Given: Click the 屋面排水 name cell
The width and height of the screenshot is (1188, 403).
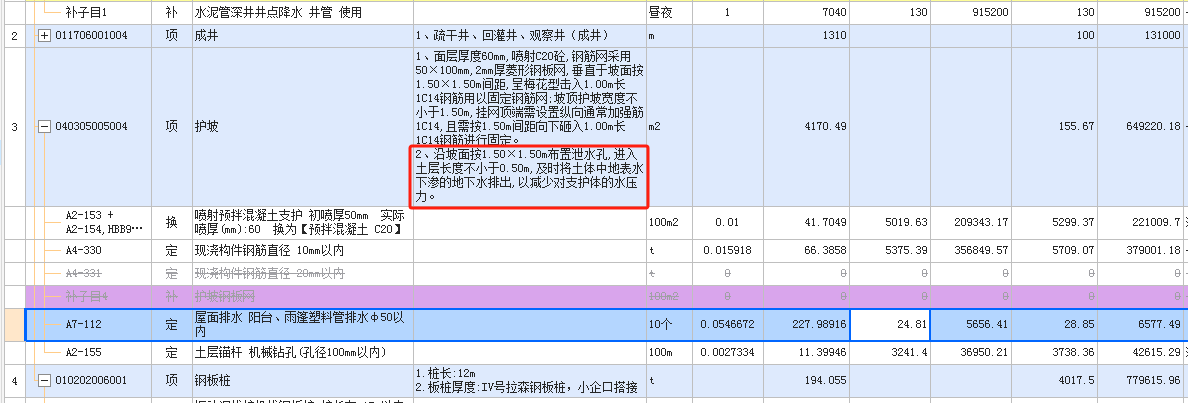Looking at the screenshot, I should point(300,324).
